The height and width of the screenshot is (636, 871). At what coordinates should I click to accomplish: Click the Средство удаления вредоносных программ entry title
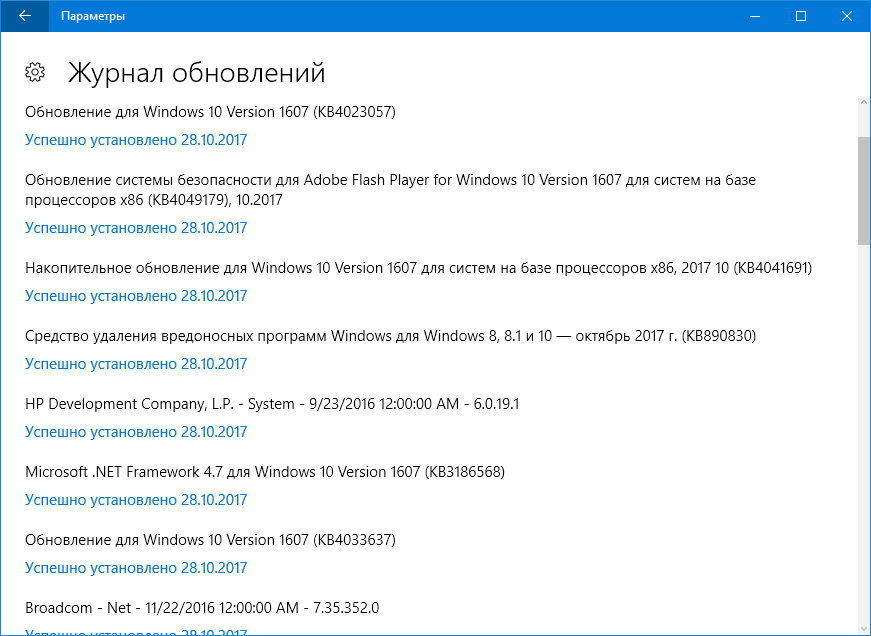coord(390,336)
